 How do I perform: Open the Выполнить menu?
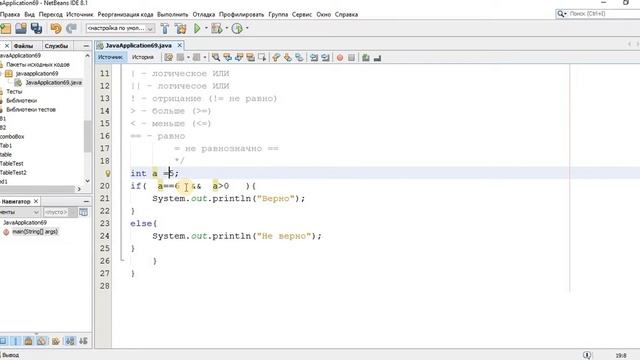(173, 14)
